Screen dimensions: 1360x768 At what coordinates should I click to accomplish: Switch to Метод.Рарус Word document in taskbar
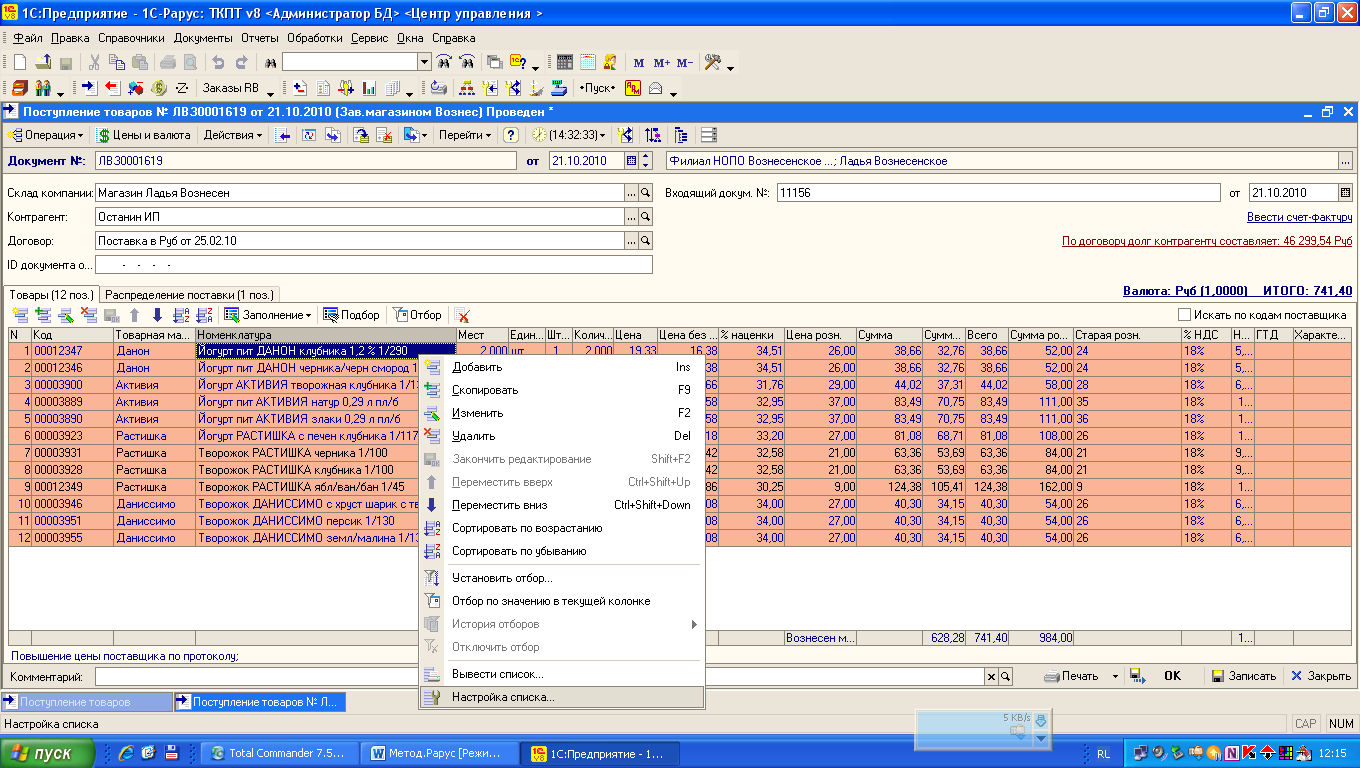click(441, 753)
